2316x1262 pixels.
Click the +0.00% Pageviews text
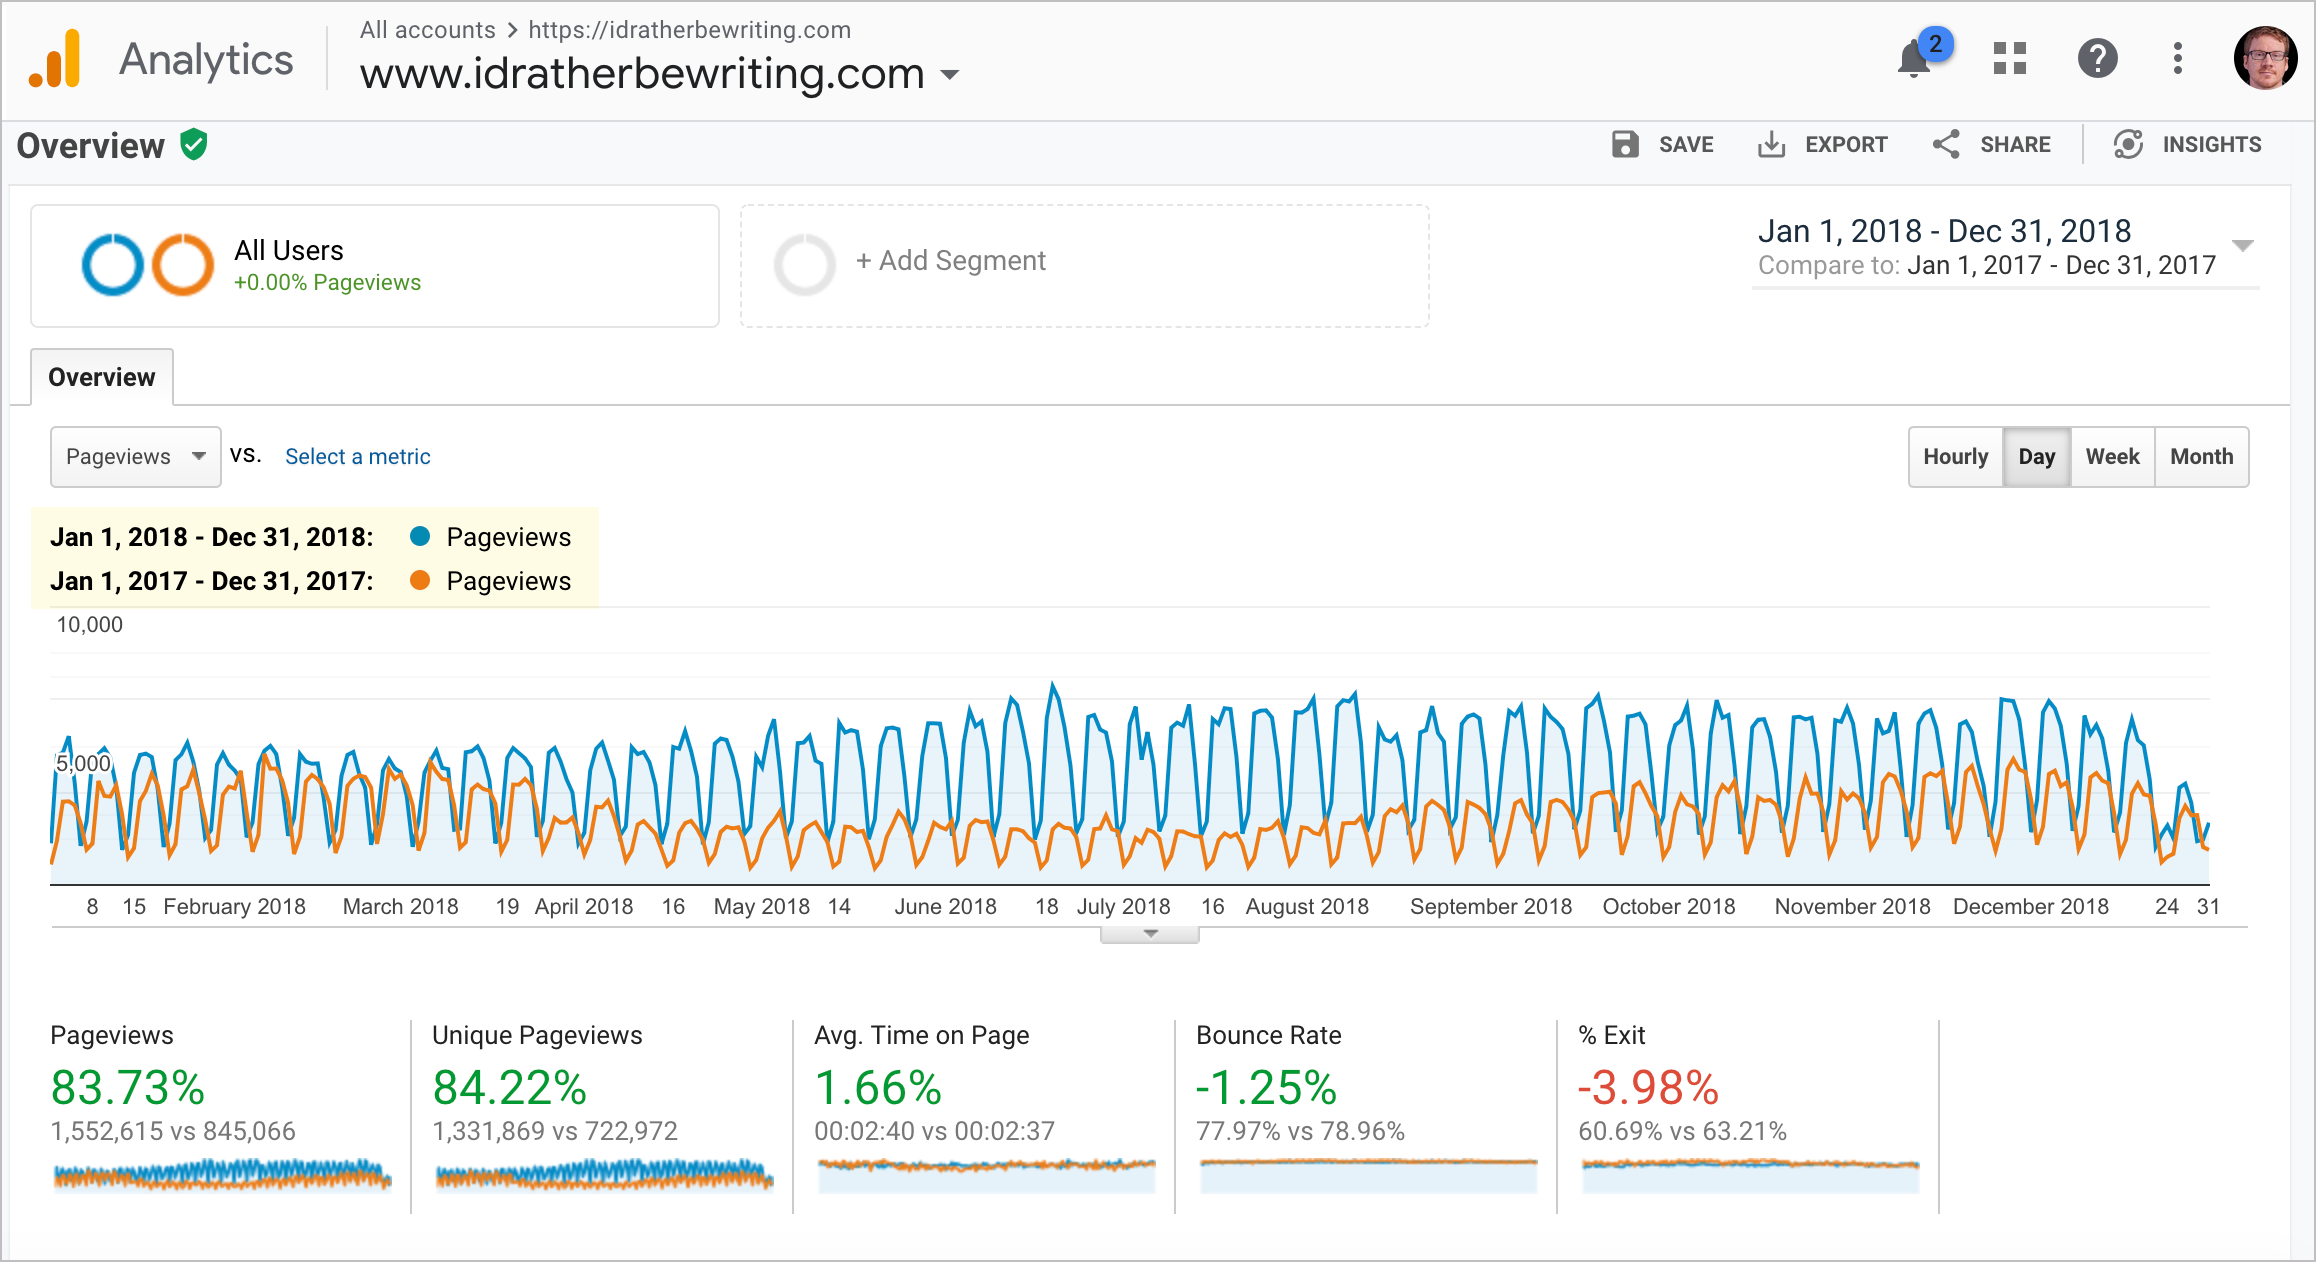(x=327, y=283)
